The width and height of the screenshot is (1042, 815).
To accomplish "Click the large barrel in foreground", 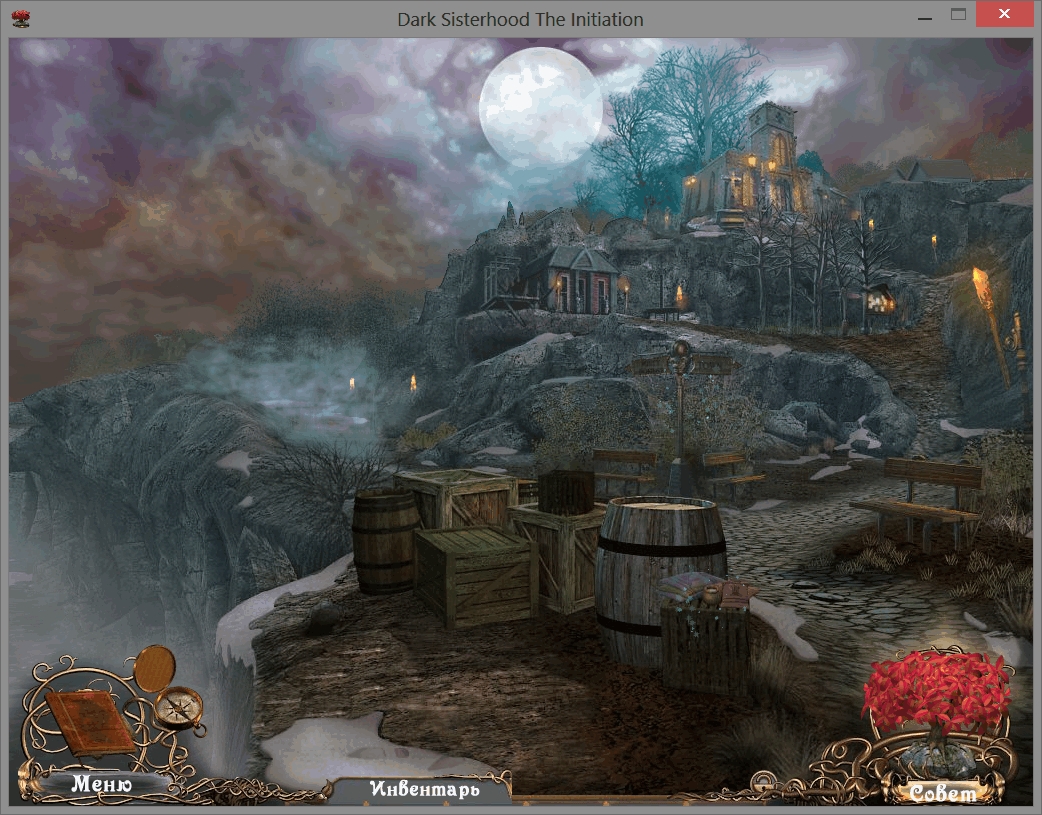I will tap(658, 577).
